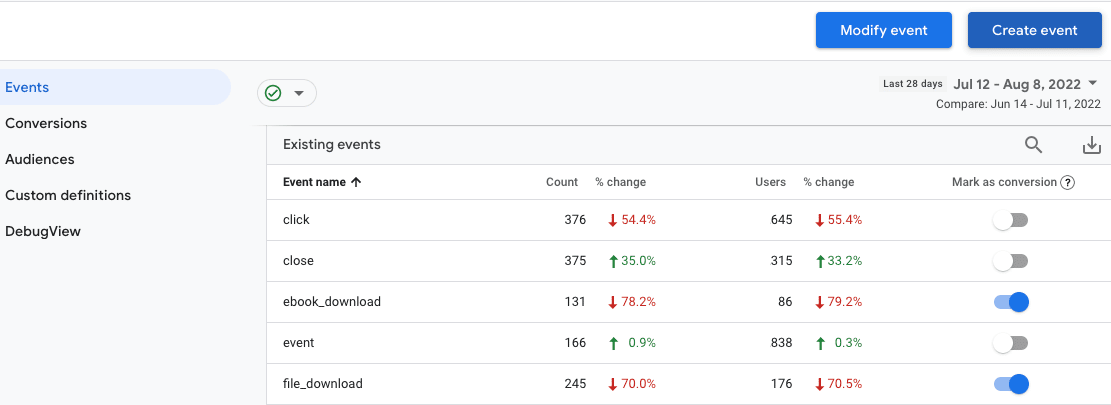
Task: Mark event row as conversion
Action: tap(1011, 343)
